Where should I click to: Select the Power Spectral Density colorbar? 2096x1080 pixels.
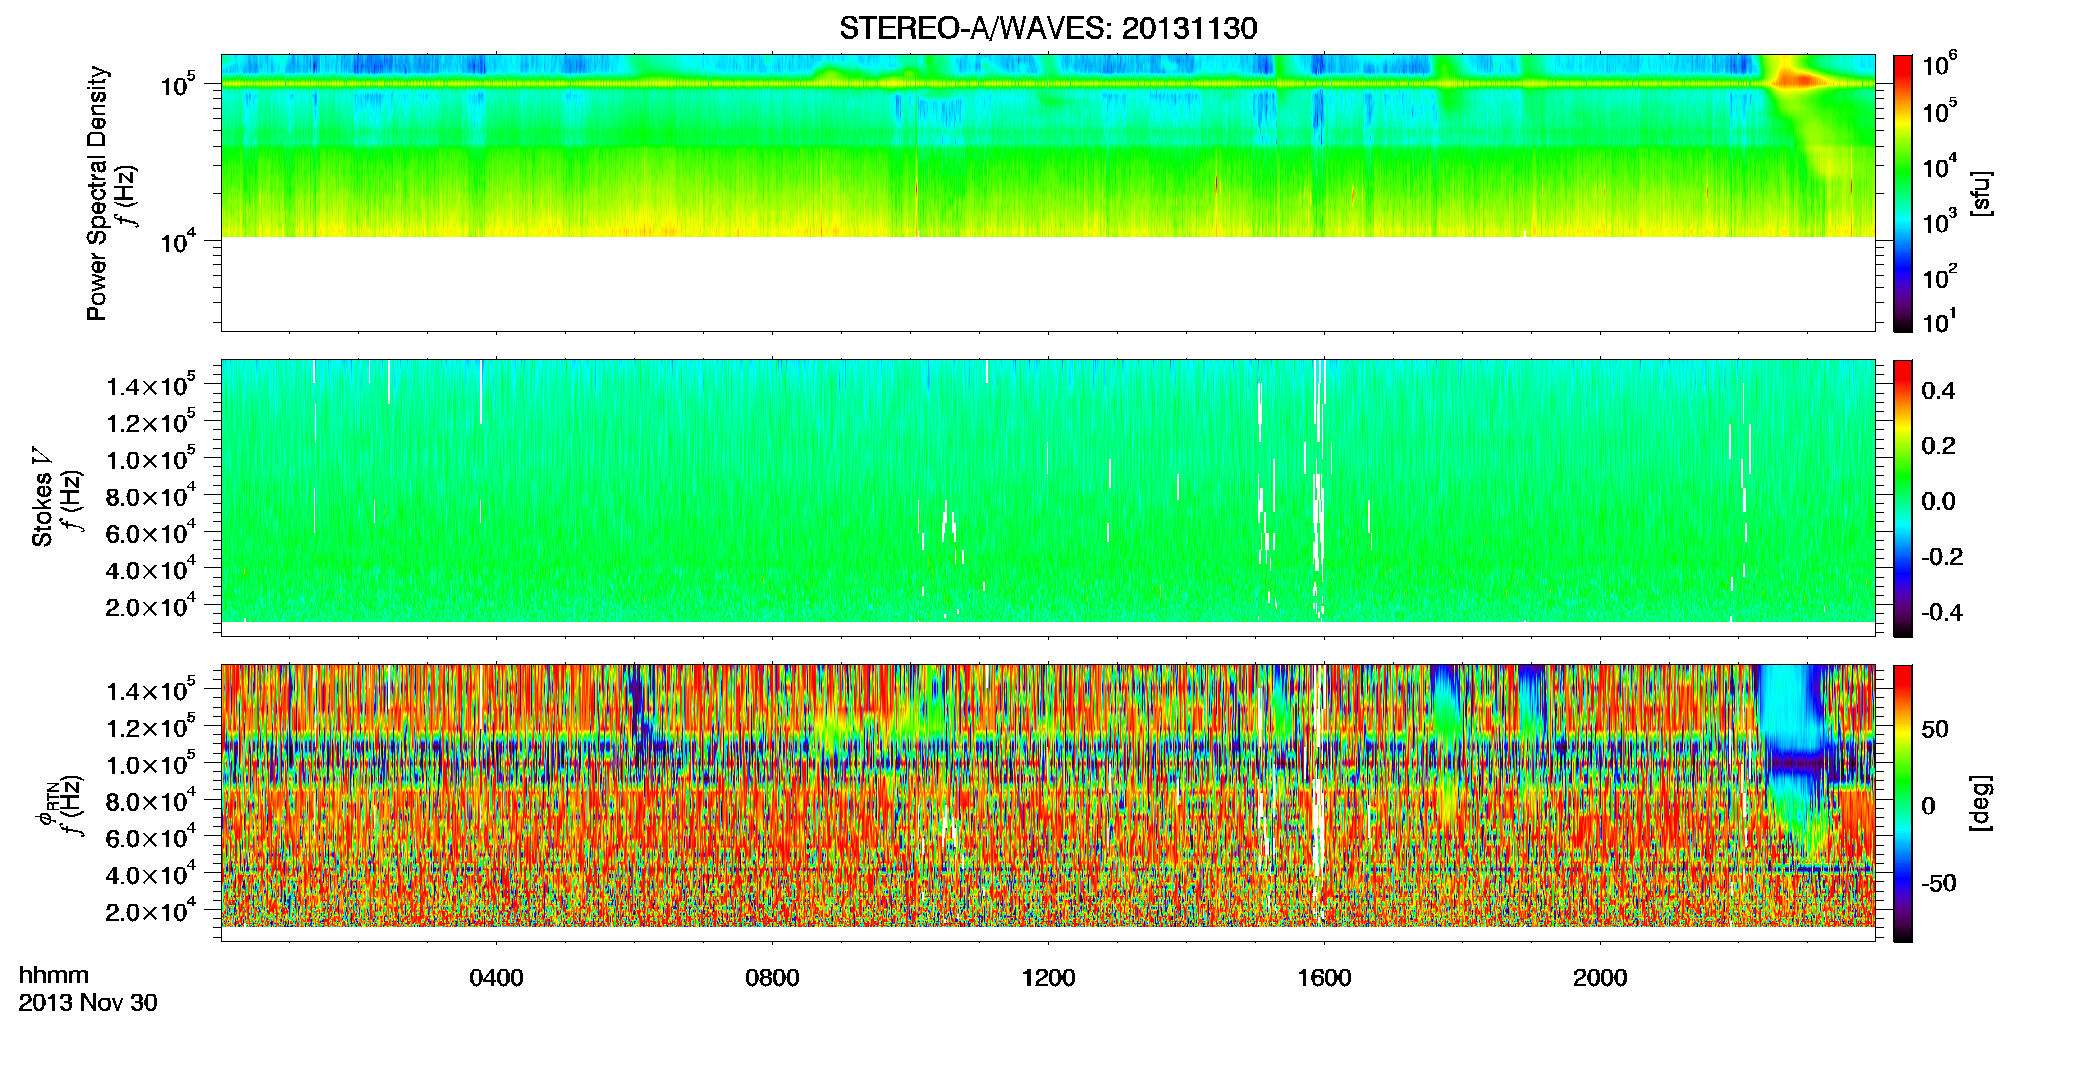click(x=1903, y=193)
